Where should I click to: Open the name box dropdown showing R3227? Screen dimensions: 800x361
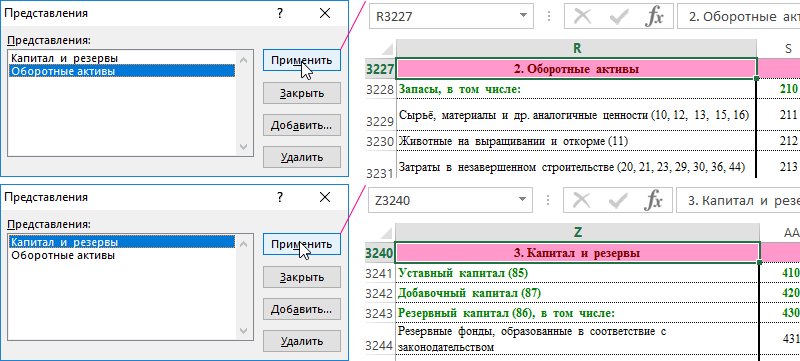pos(522,16)
